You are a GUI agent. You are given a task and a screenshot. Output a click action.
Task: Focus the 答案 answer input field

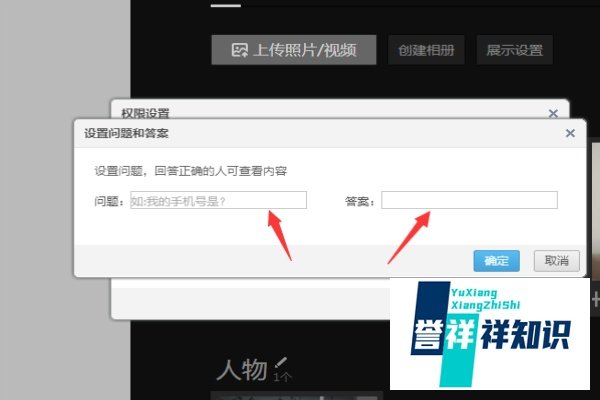click(x=469, y=200)
